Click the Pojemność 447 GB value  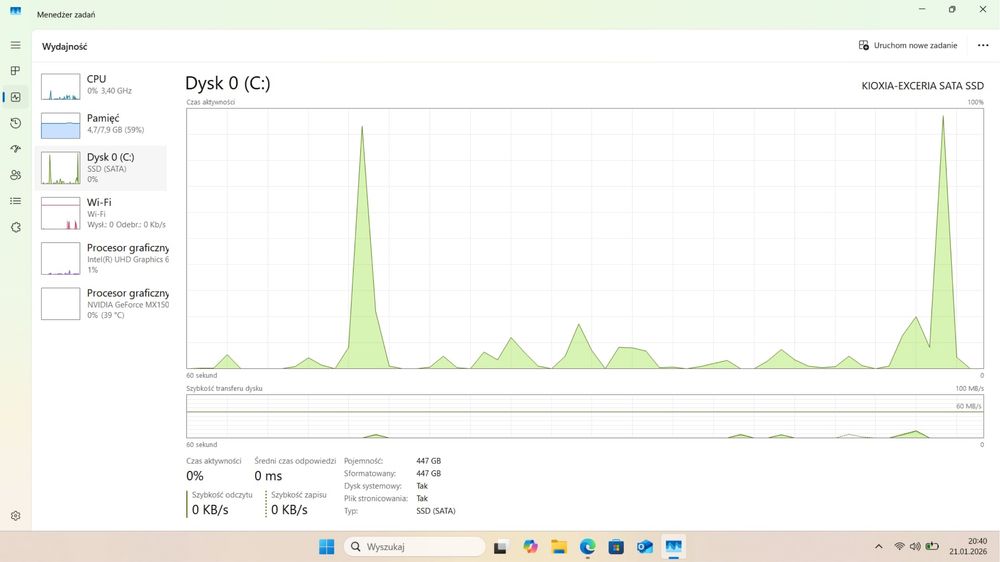429,461
